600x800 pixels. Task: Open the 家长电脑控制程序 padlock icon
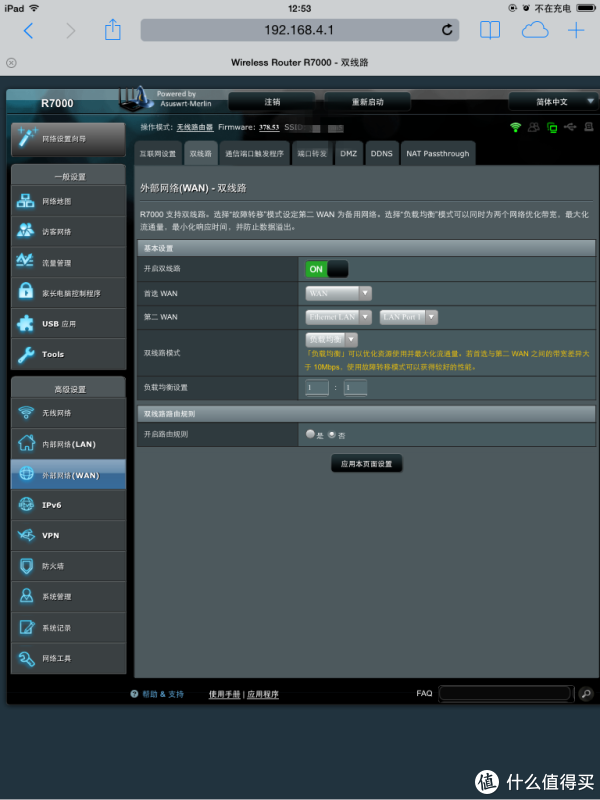pos(26,292)
